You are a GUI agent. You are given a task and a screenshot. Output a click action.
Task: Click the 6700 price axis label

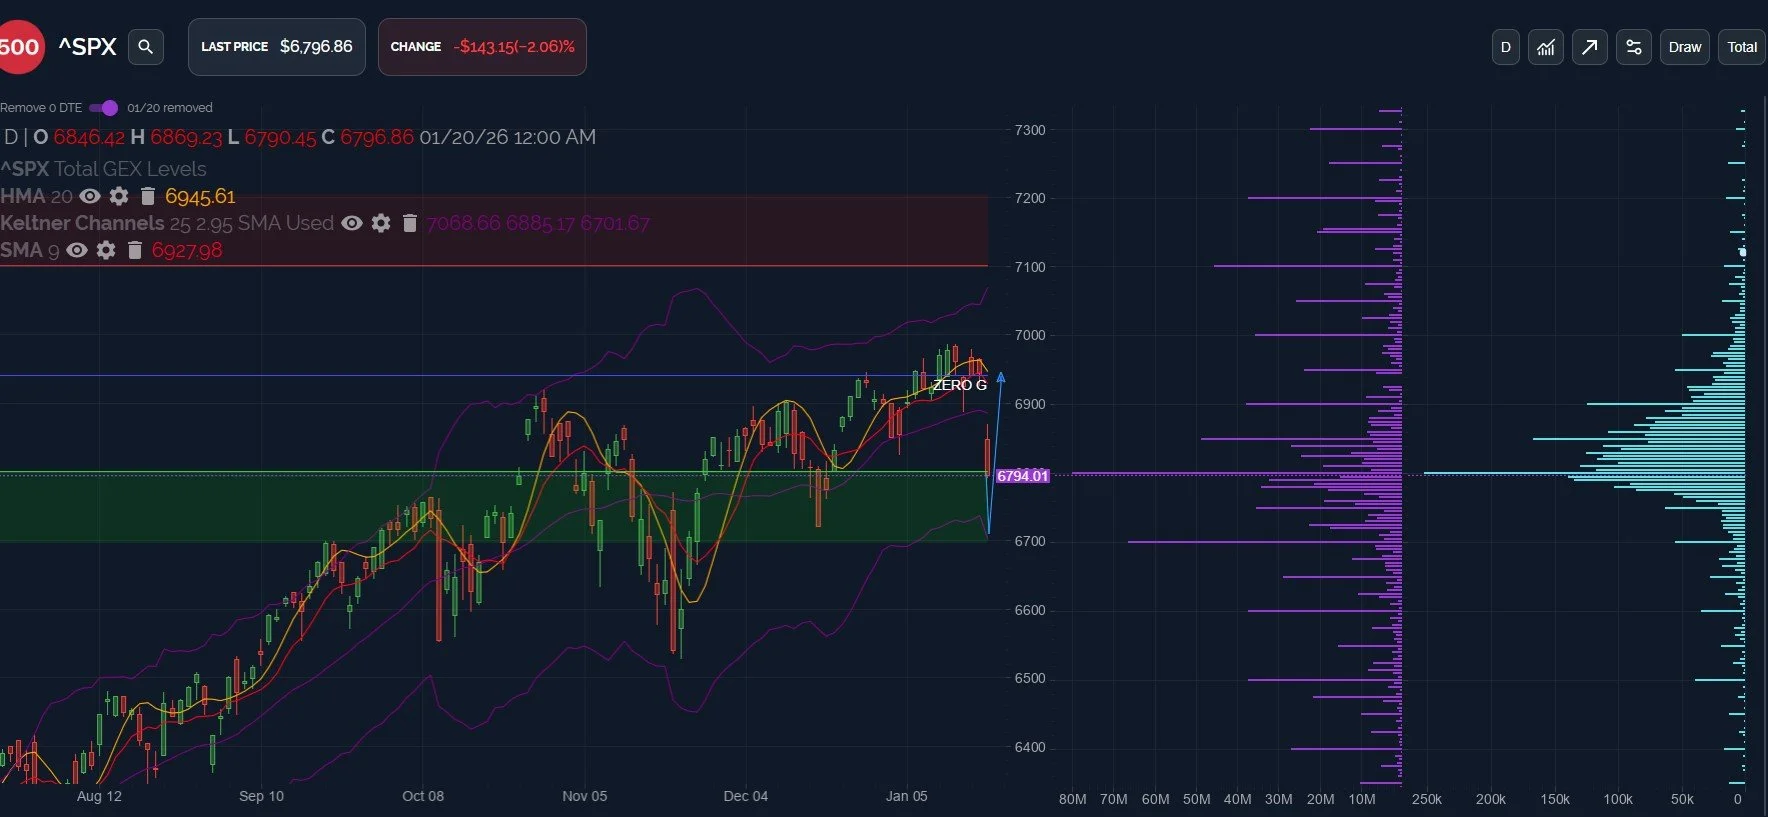click(1030, 541)
